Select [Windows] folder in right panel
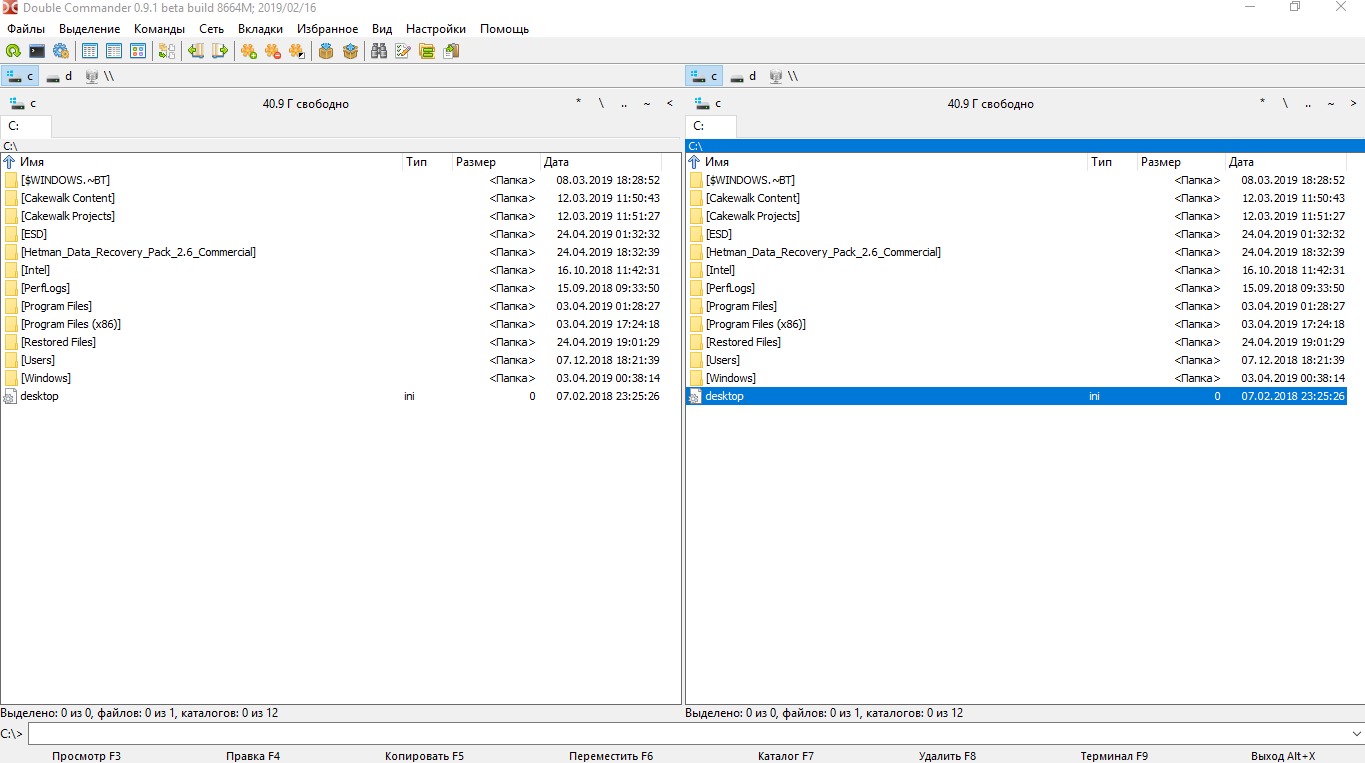 point(1016,378)
